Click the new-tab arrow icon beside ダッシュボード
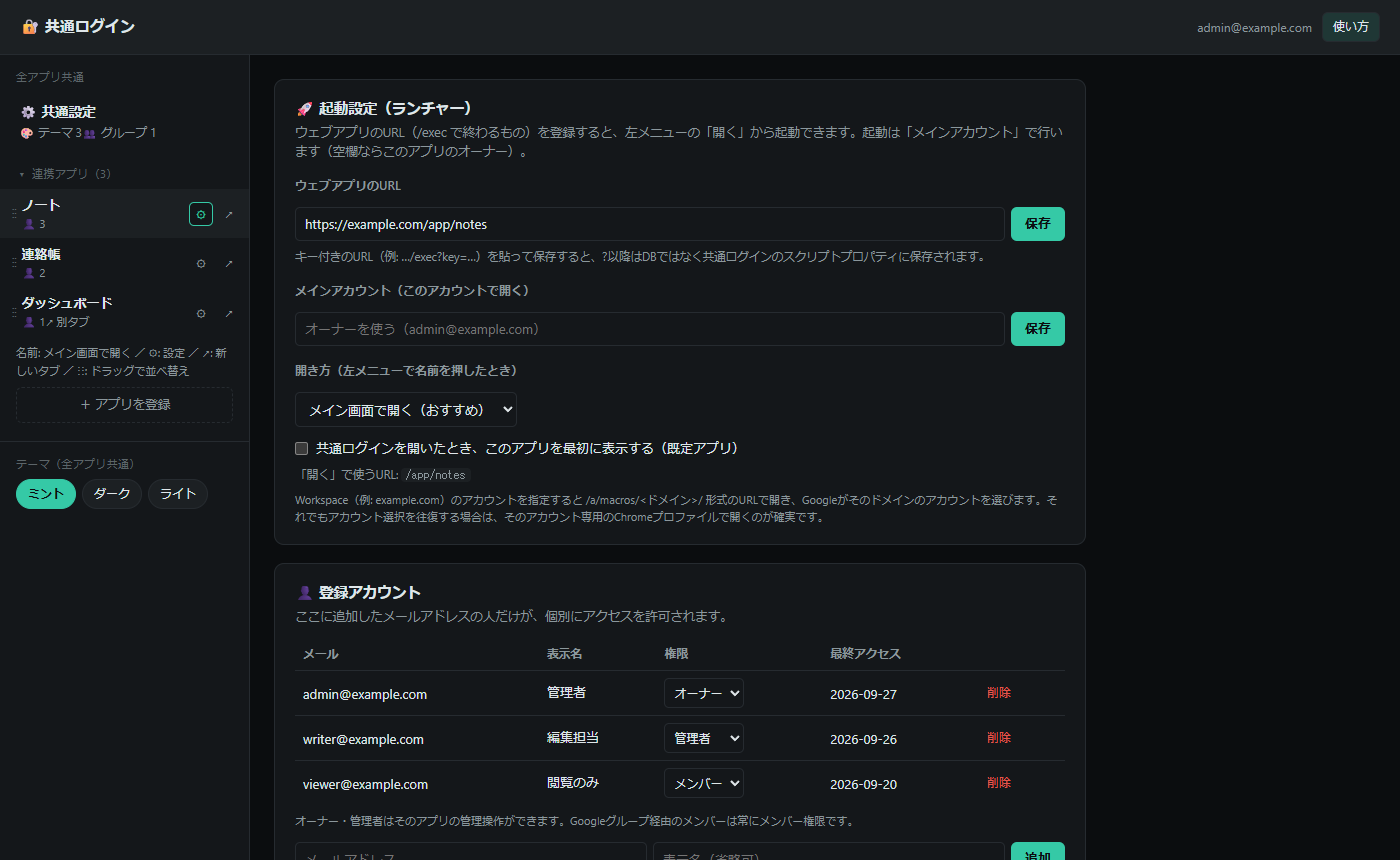This screenshot has height=860, width=1400. pos(229,313)
